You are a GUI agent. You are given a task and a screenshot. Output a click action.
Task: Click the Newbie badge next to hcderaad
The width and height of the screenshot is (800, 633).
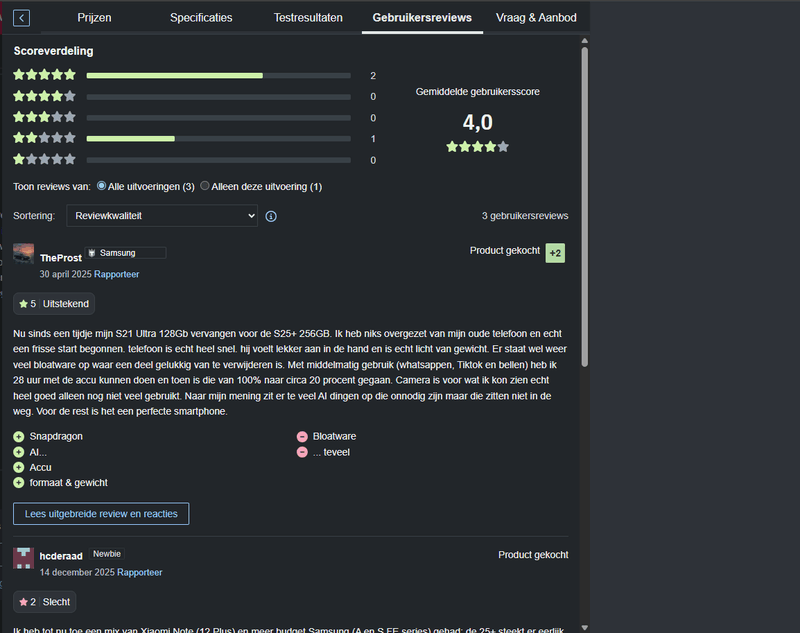107,554
